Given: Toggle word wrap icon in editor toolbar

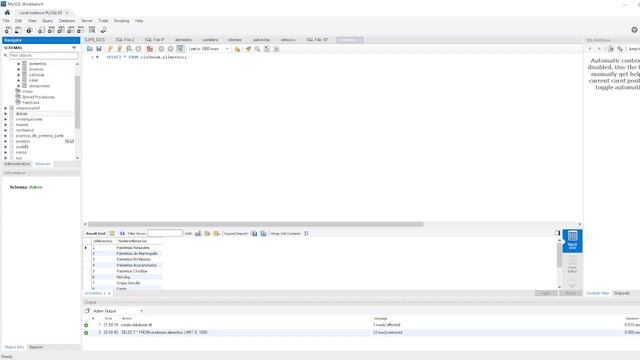Looking at the screenshot, I should tap(276, 49).
